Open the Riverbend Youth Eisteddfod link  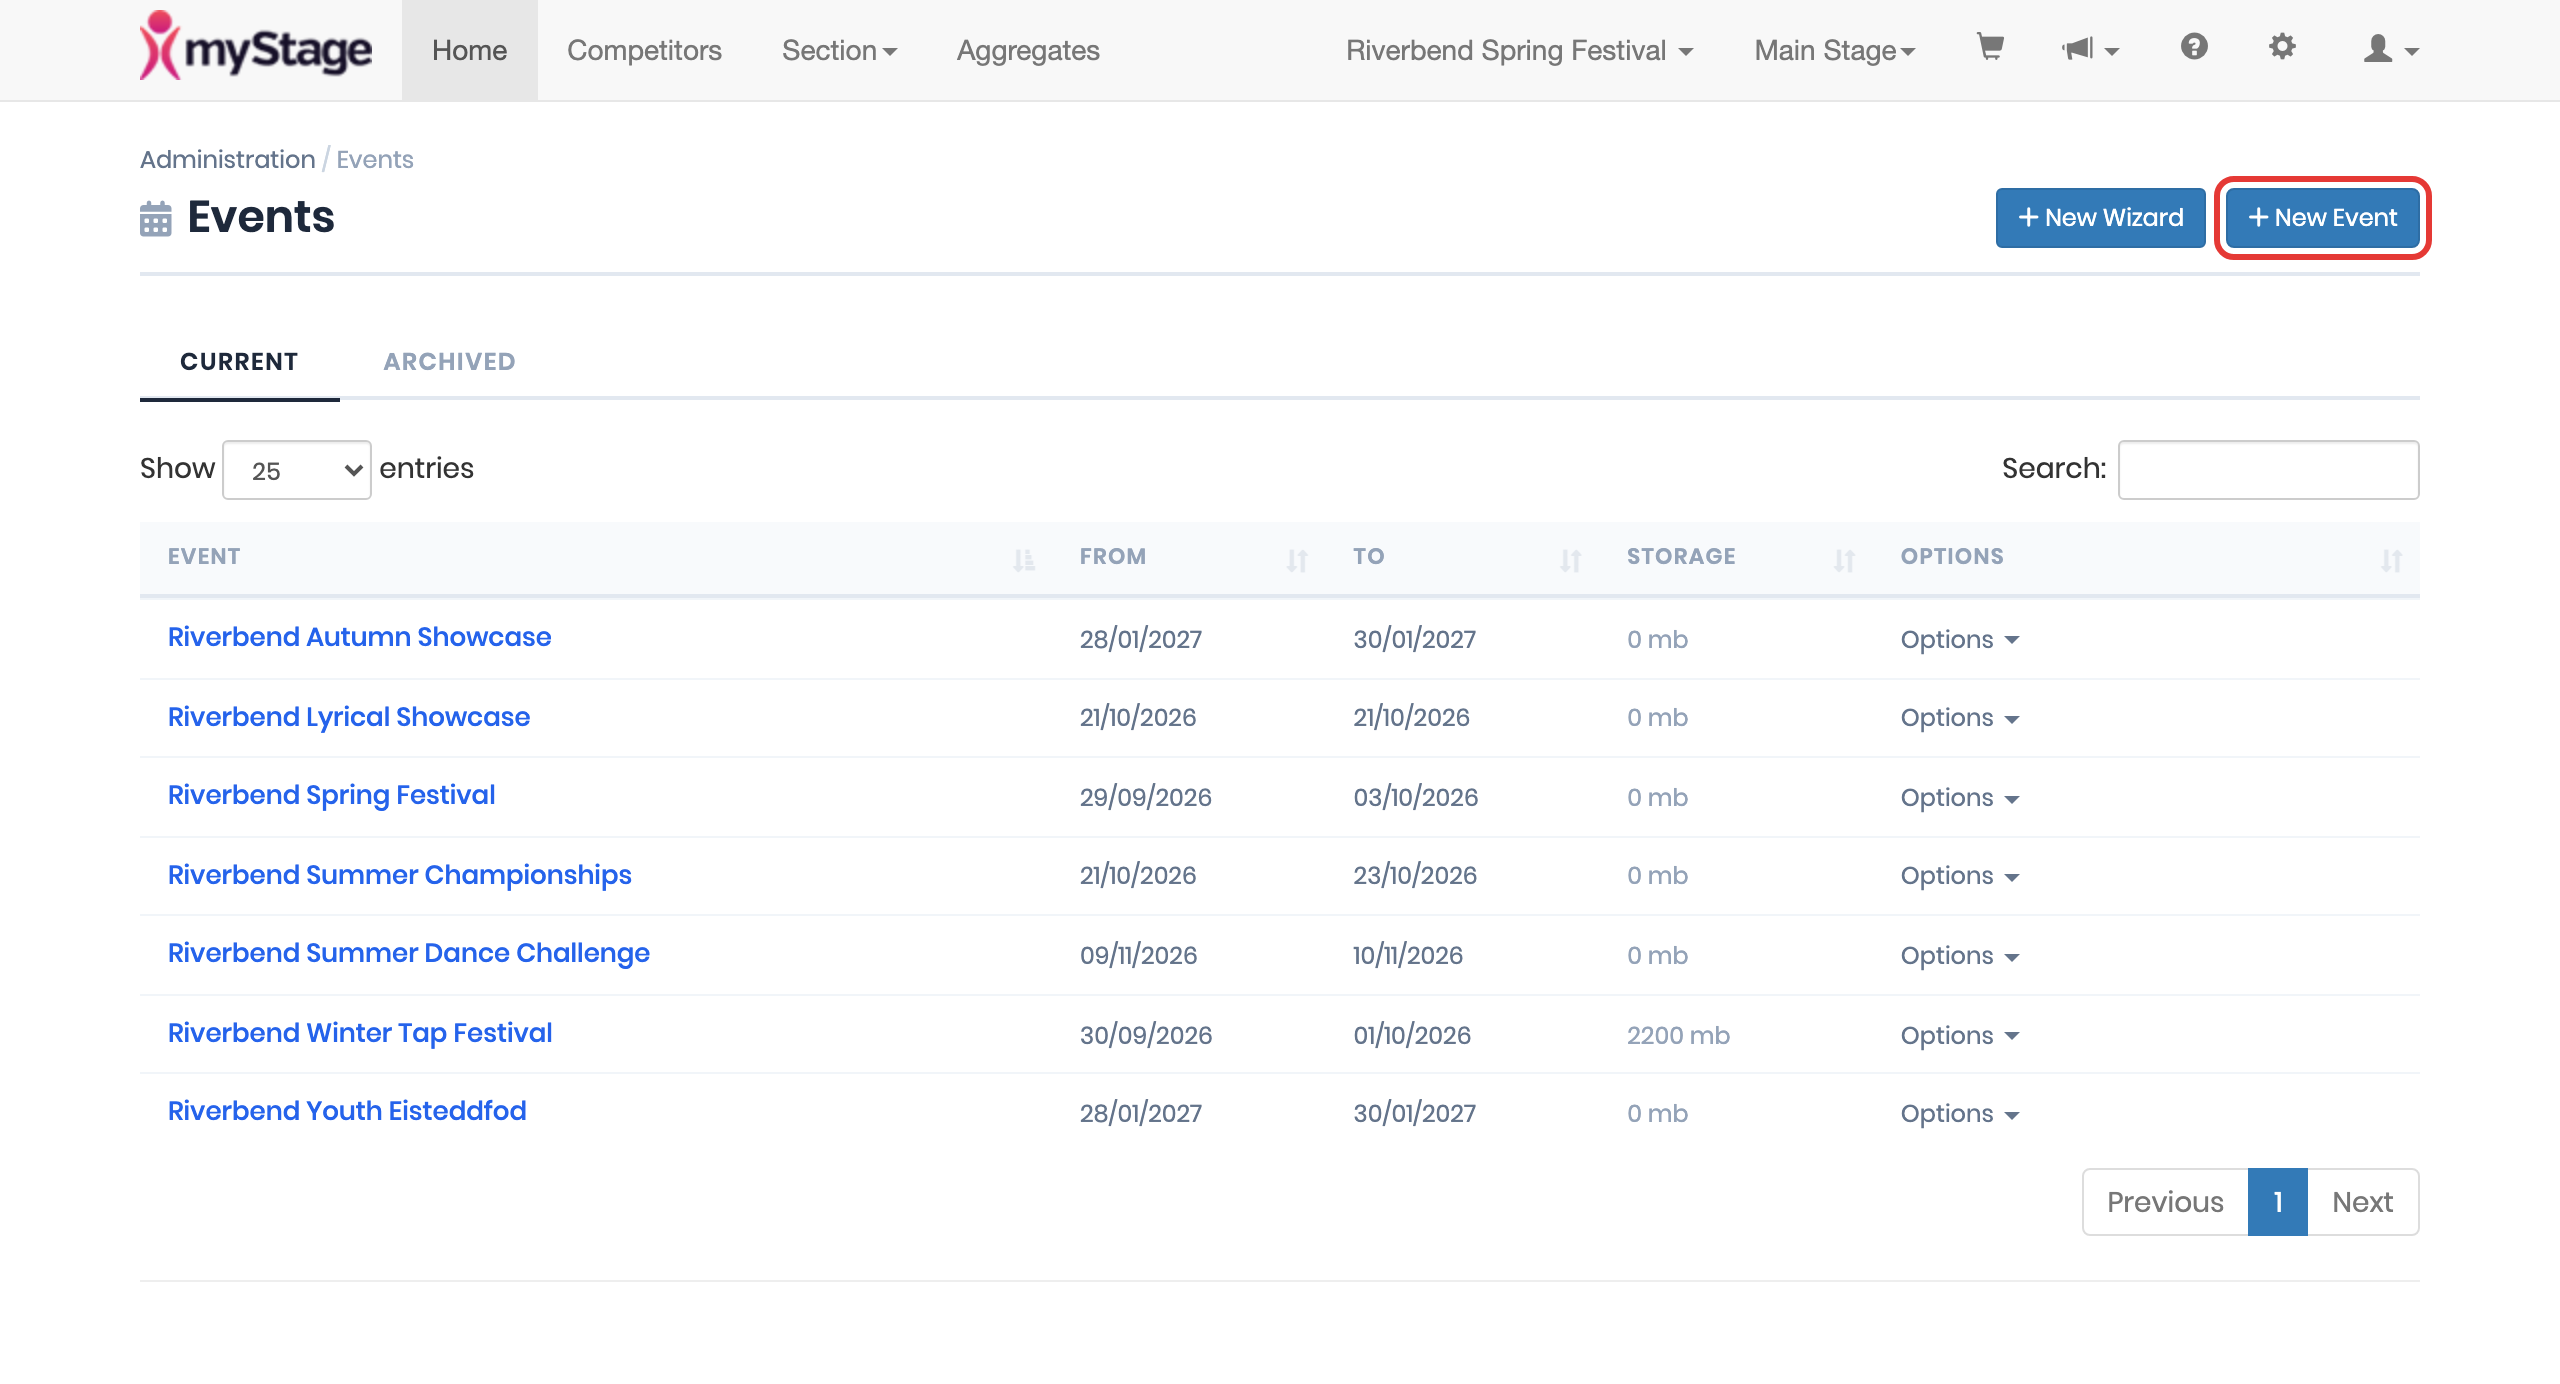click(x=347, y=1111)
